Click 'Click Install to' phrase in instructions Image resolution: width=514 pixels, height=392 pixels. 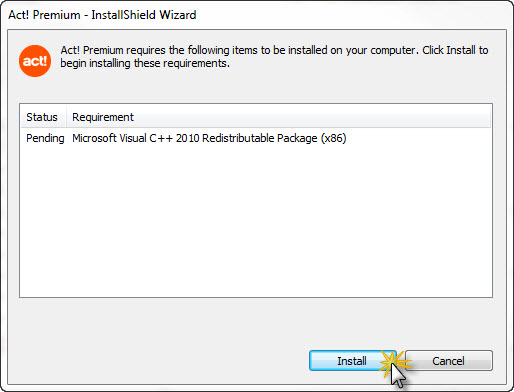pos(455,50)
